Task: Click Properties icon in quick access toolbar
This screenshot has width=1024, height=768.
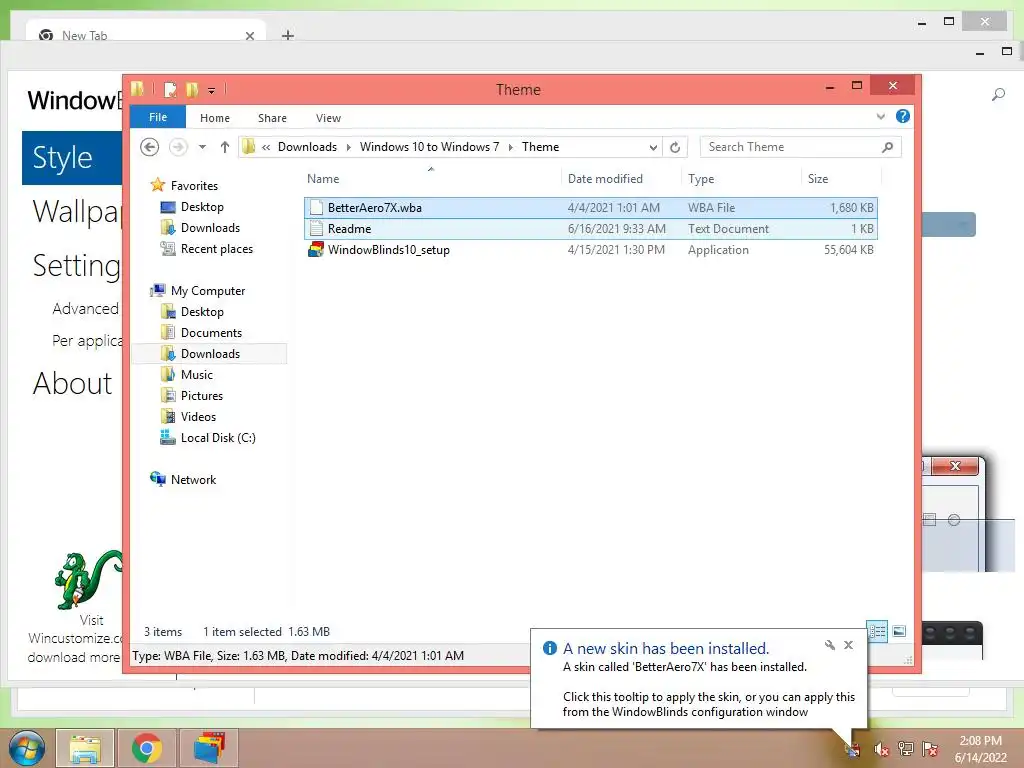Action: [170, 89]
